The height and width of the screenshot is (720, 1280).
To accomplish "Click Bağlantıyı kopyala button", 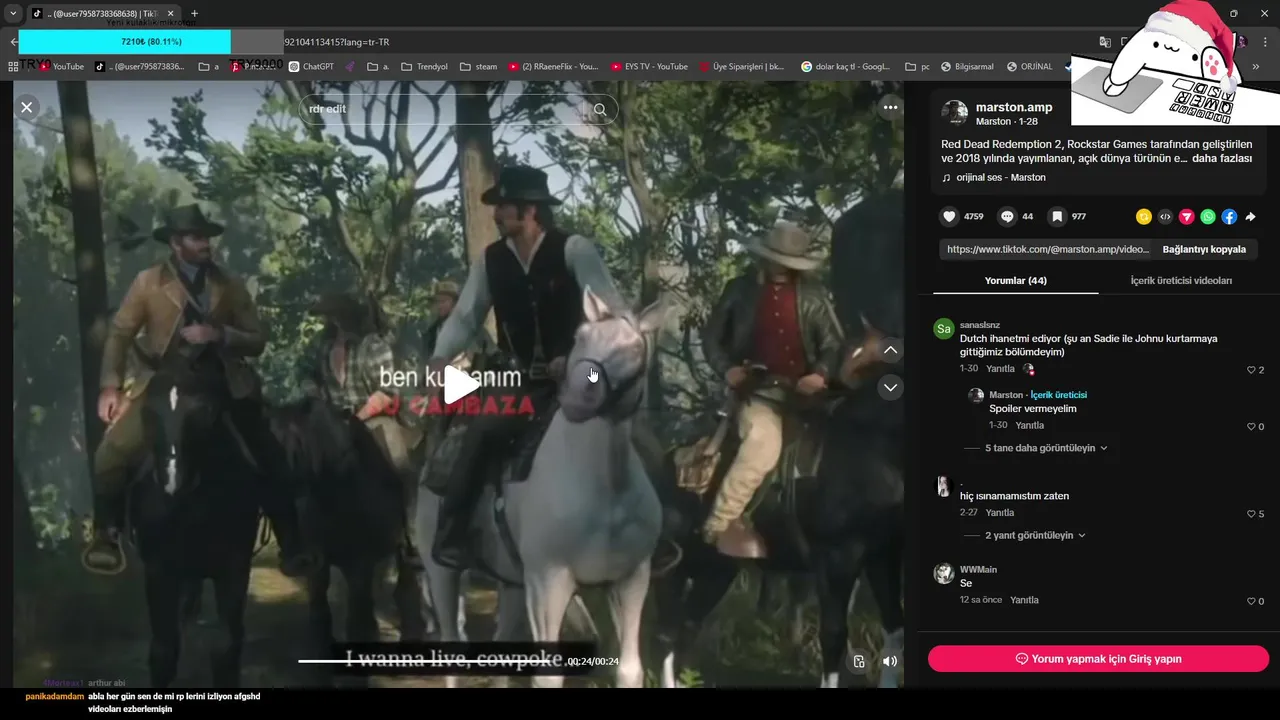I will pos(1204,249).
